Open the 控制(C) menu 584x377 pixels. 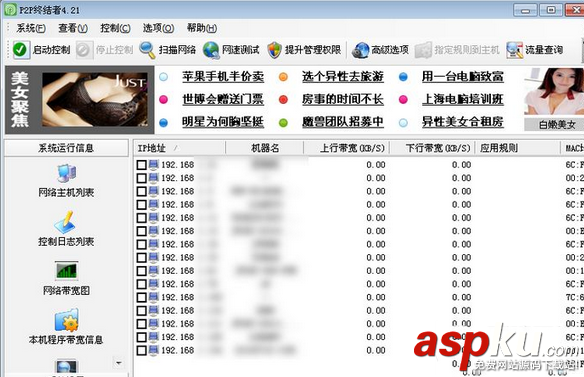click(115, 28)
